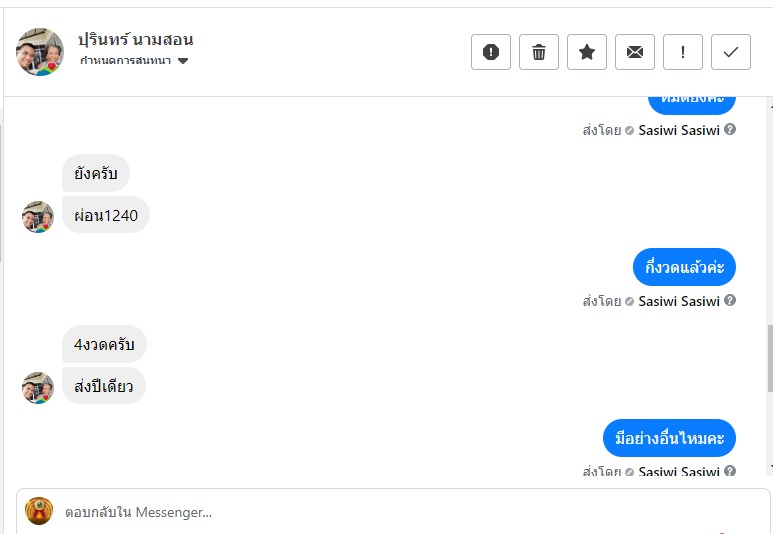Star this conversation as follow up
The width and height of the screenshot is (773, 534).
(587, 52)
